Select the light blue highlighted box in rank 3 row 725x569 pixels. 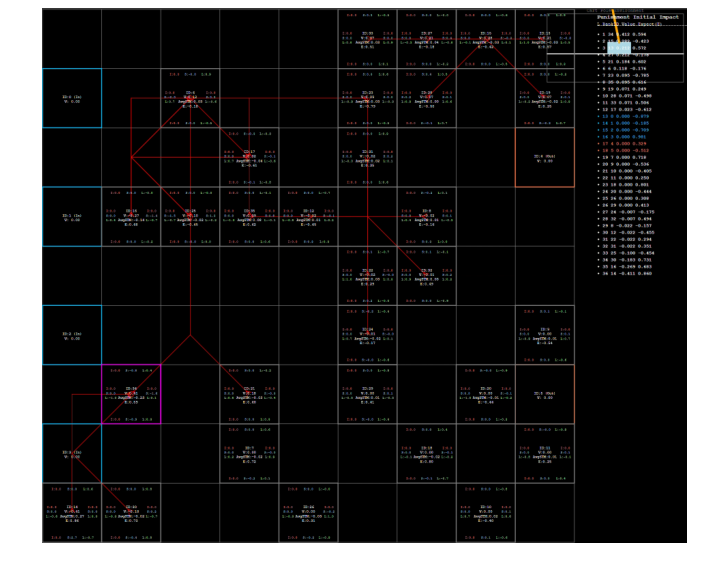pos(617,48)
